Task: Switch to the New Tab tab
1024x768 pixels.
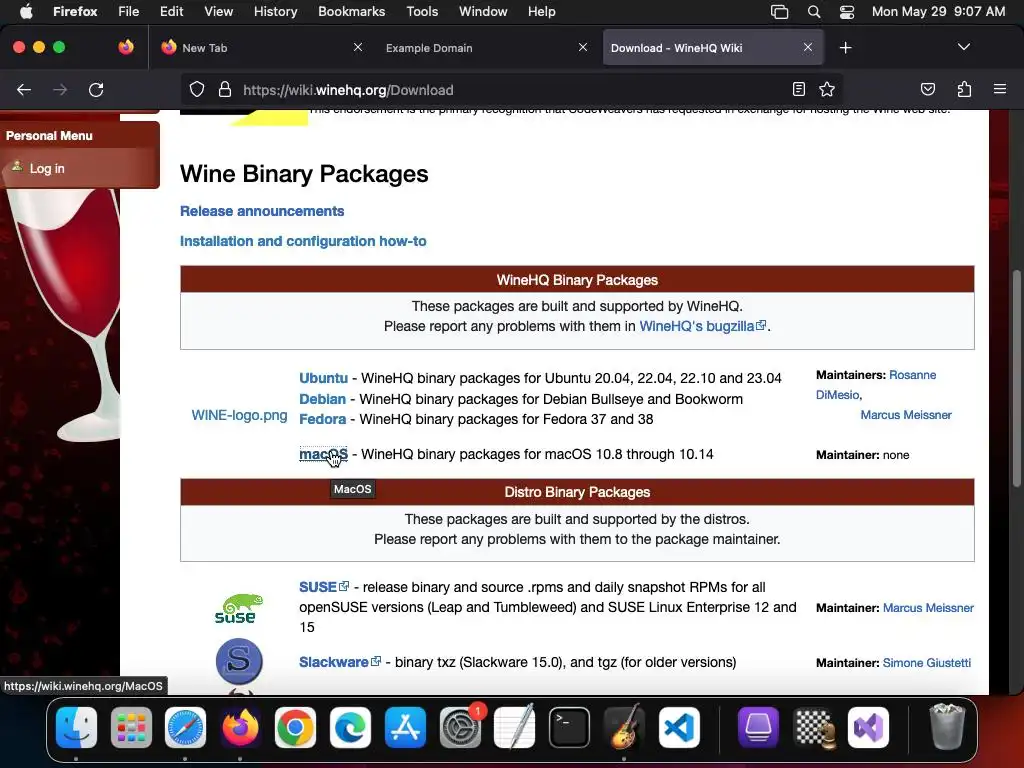Action: coord(261,48)
